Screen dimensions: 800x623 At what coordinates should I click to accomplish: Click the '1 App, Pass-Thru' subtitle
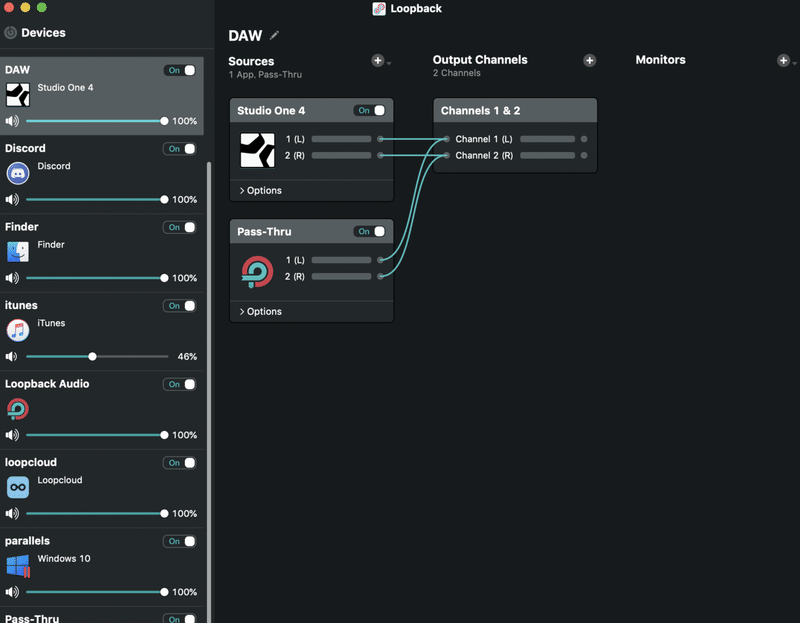tap(265, 74)
